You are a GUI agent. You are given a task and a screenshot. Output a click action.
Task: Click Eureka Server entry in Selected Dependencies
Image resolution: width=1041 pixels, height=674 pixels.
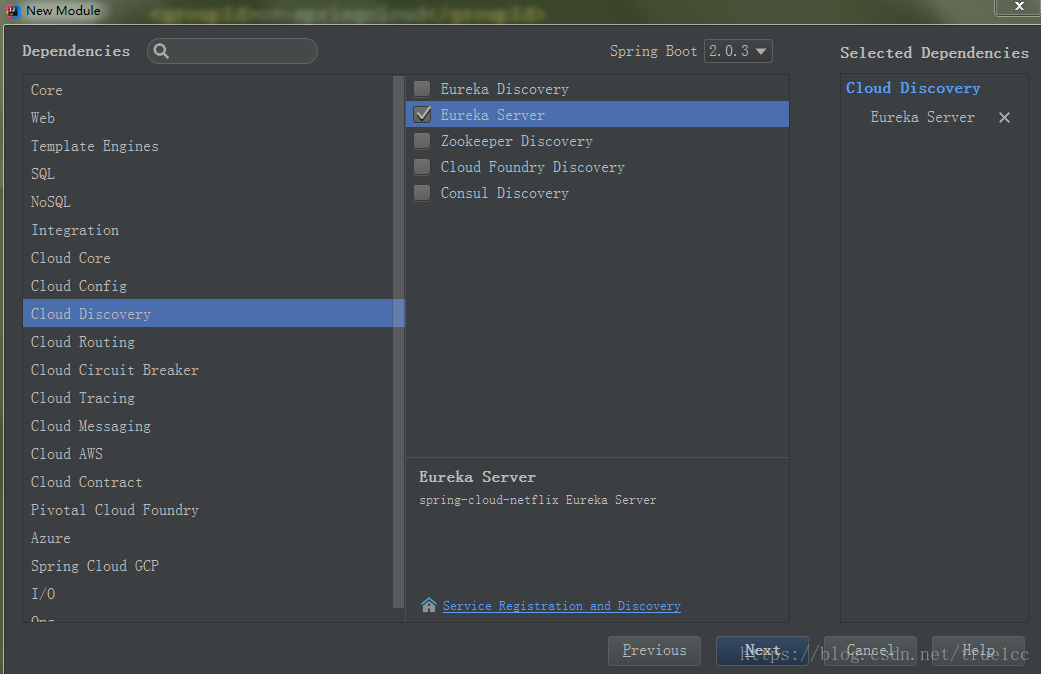pyautogui.click(x=923, y=117)
